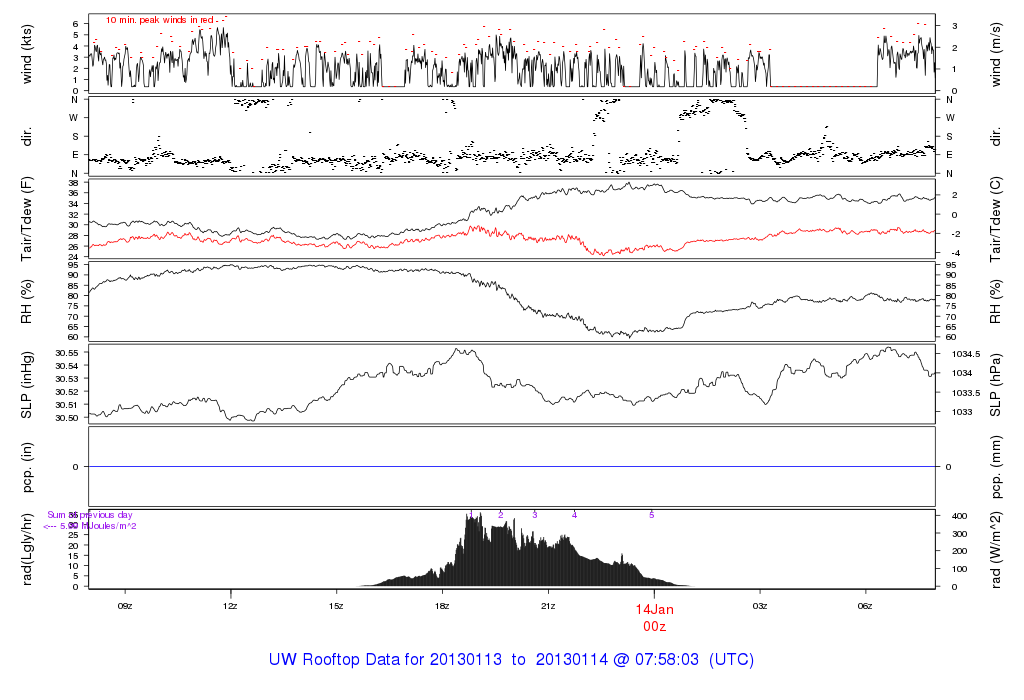Viewport: 1024px width, 700px height.
Task: Click the 09z time tick label
Action: (x=125, y=606)
